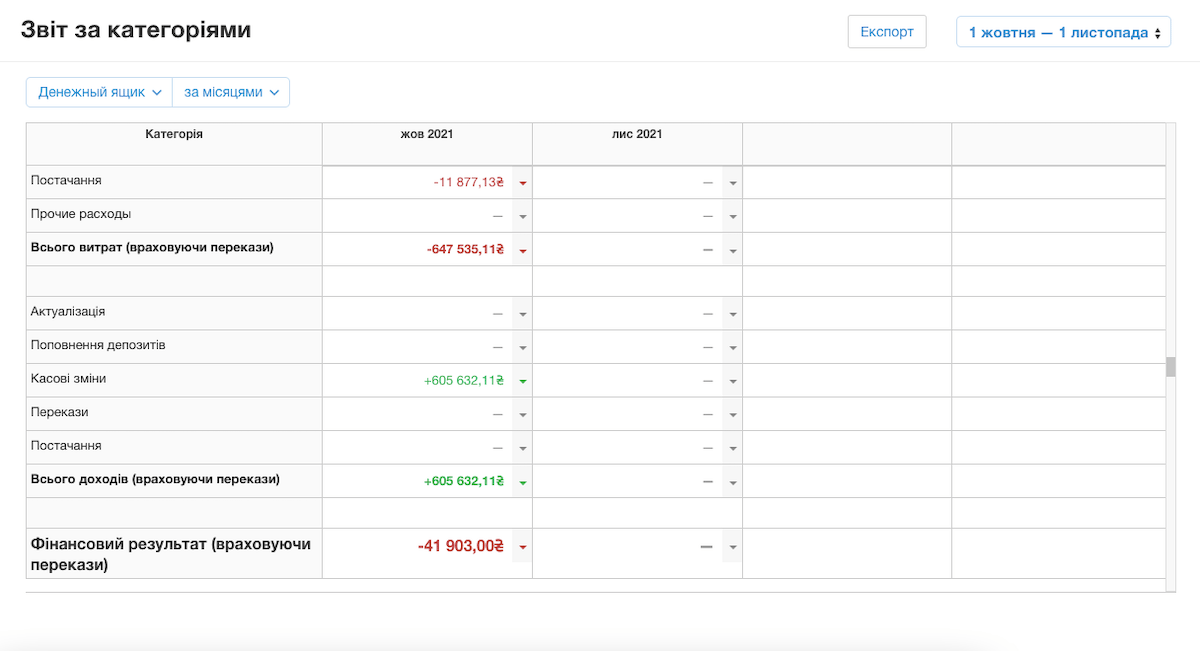1200x651 pixels.
Task: Click the red arrow beside -11 877,13₴
Action: coord(522,183)
